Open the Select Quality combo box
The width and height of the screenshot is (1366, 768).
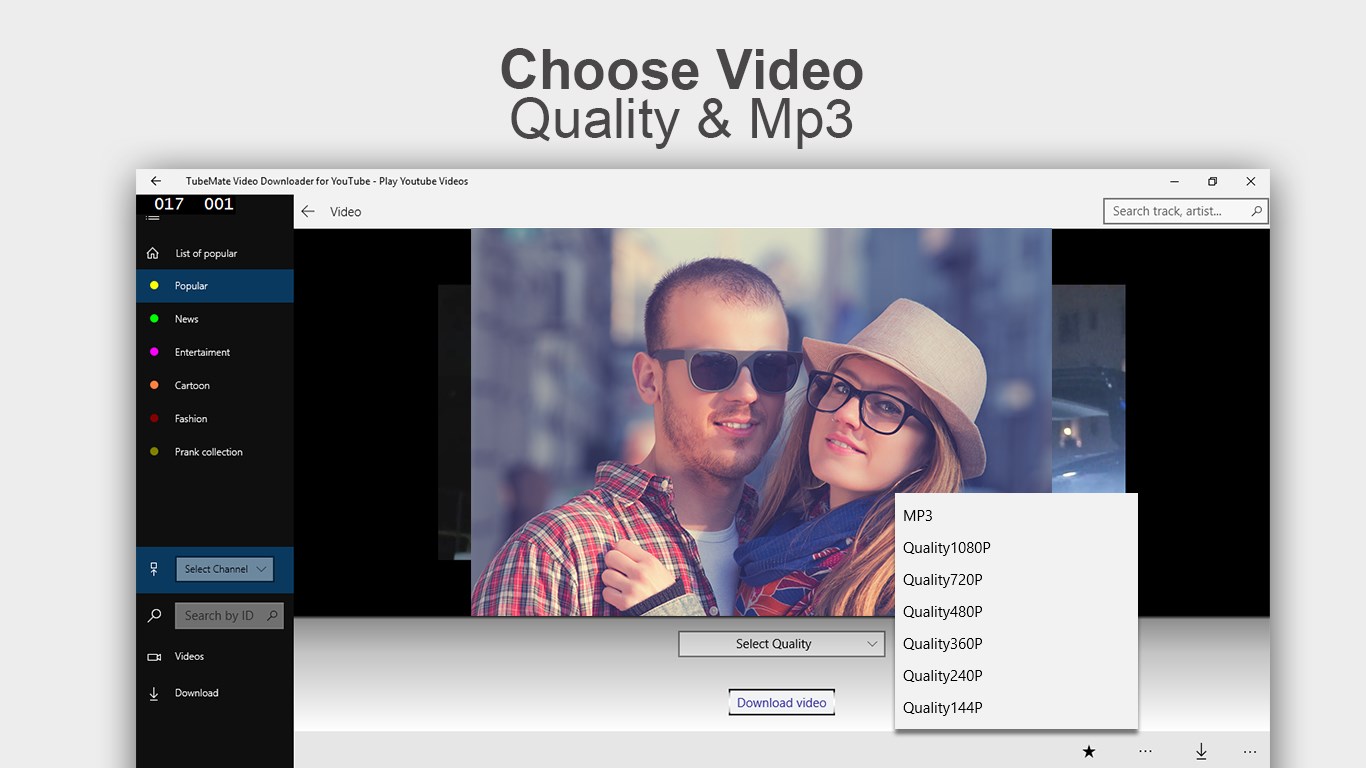coord(782,644)
